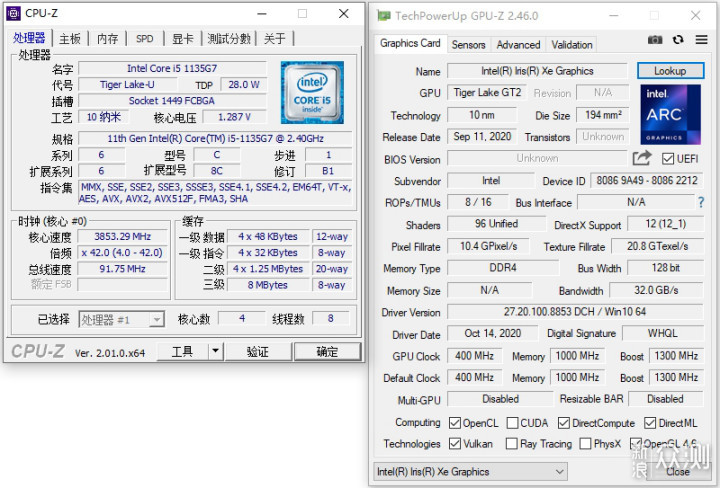Switch to the 内存 tab
This screenshot has width=720, height=488.
pos(107,39)
